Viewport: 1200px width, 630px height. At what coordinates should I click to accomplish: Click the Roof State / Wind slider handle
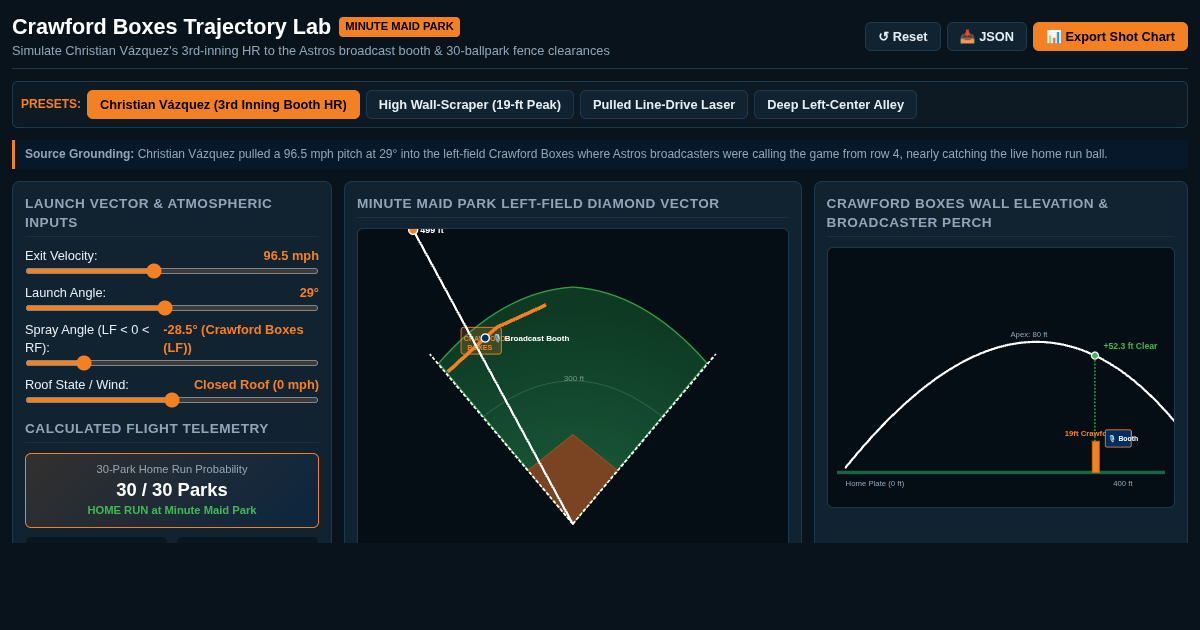point(172,400)
